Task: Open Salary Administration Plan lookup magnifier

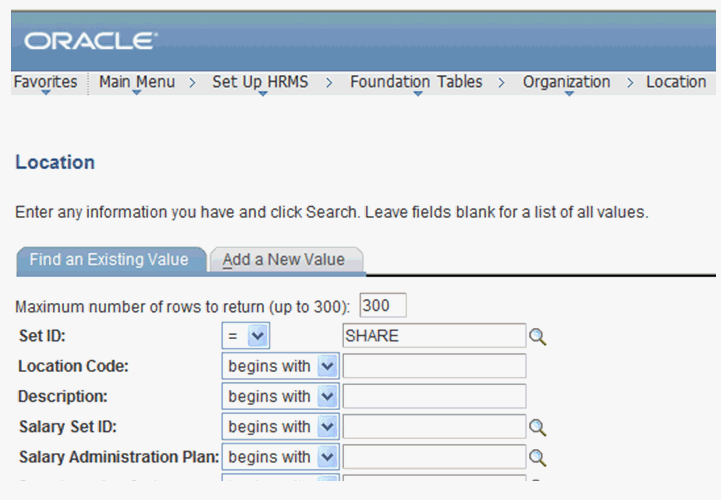Action: [537, 458]
